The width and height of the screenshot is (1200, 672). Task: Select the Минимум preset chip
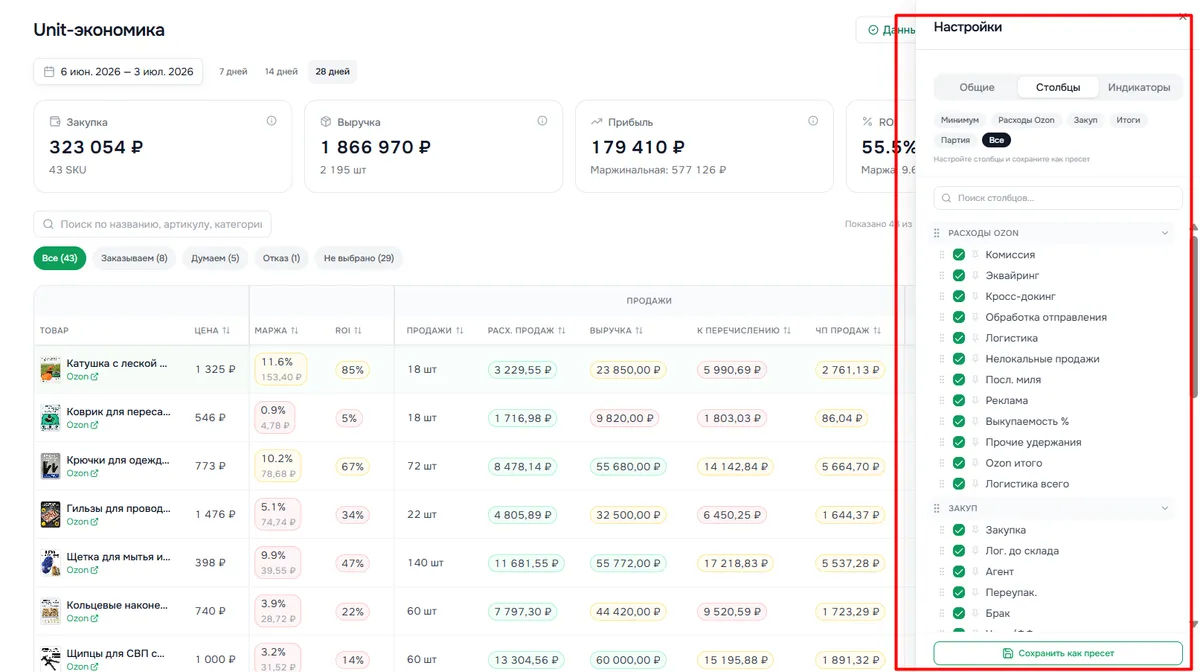click(960, 120)
